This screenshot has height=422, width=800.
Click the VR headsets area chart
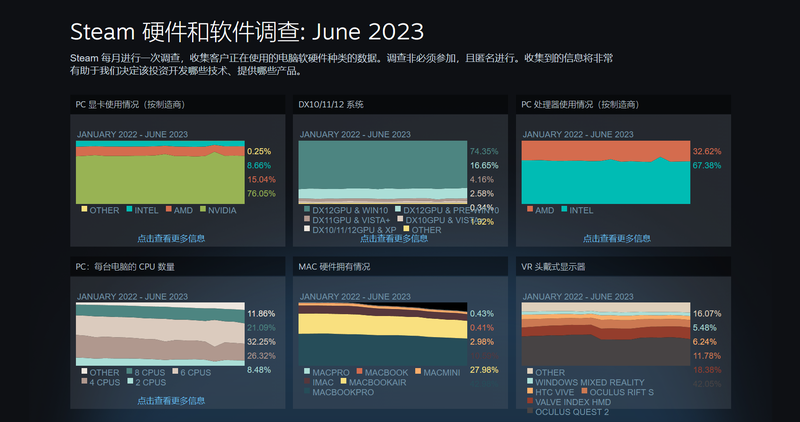point(606,334)
